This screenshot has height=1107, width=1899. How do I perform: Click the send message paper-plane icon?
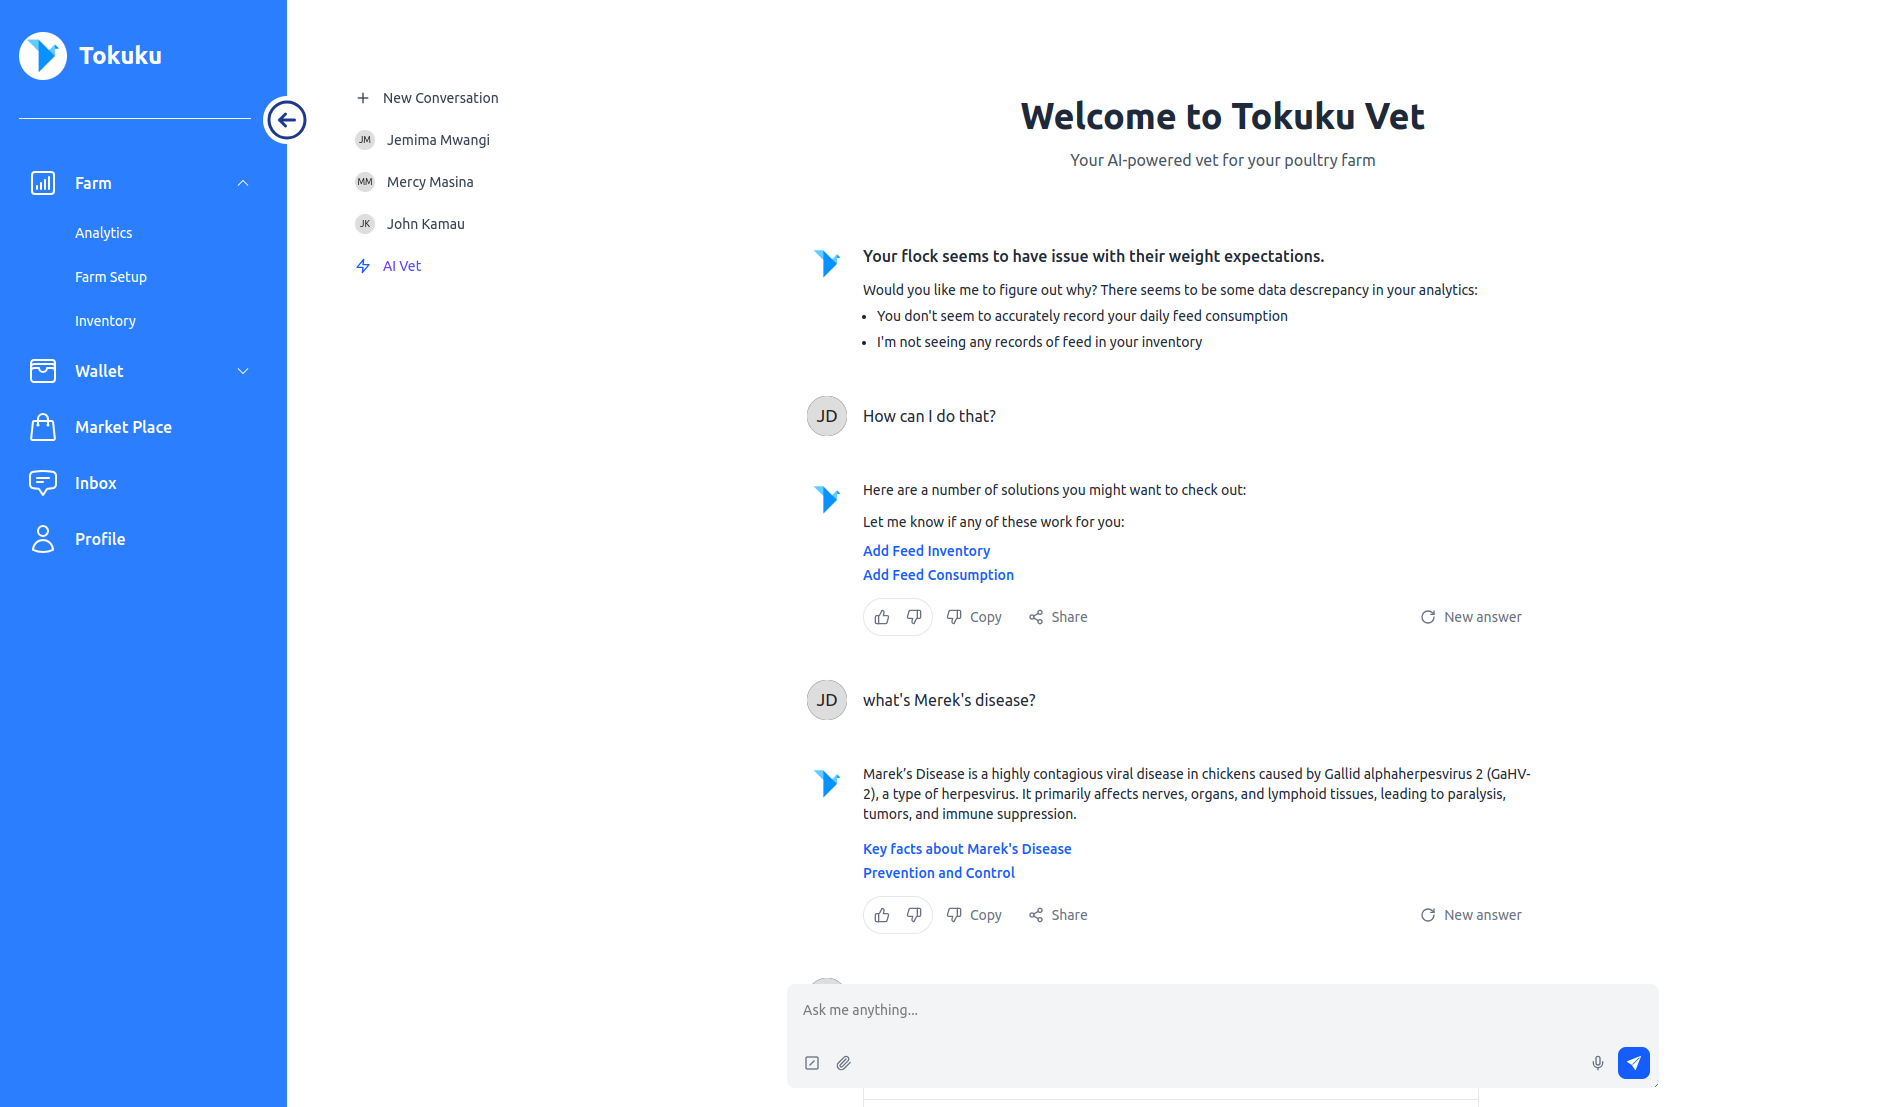(x=1633, y=1063)
